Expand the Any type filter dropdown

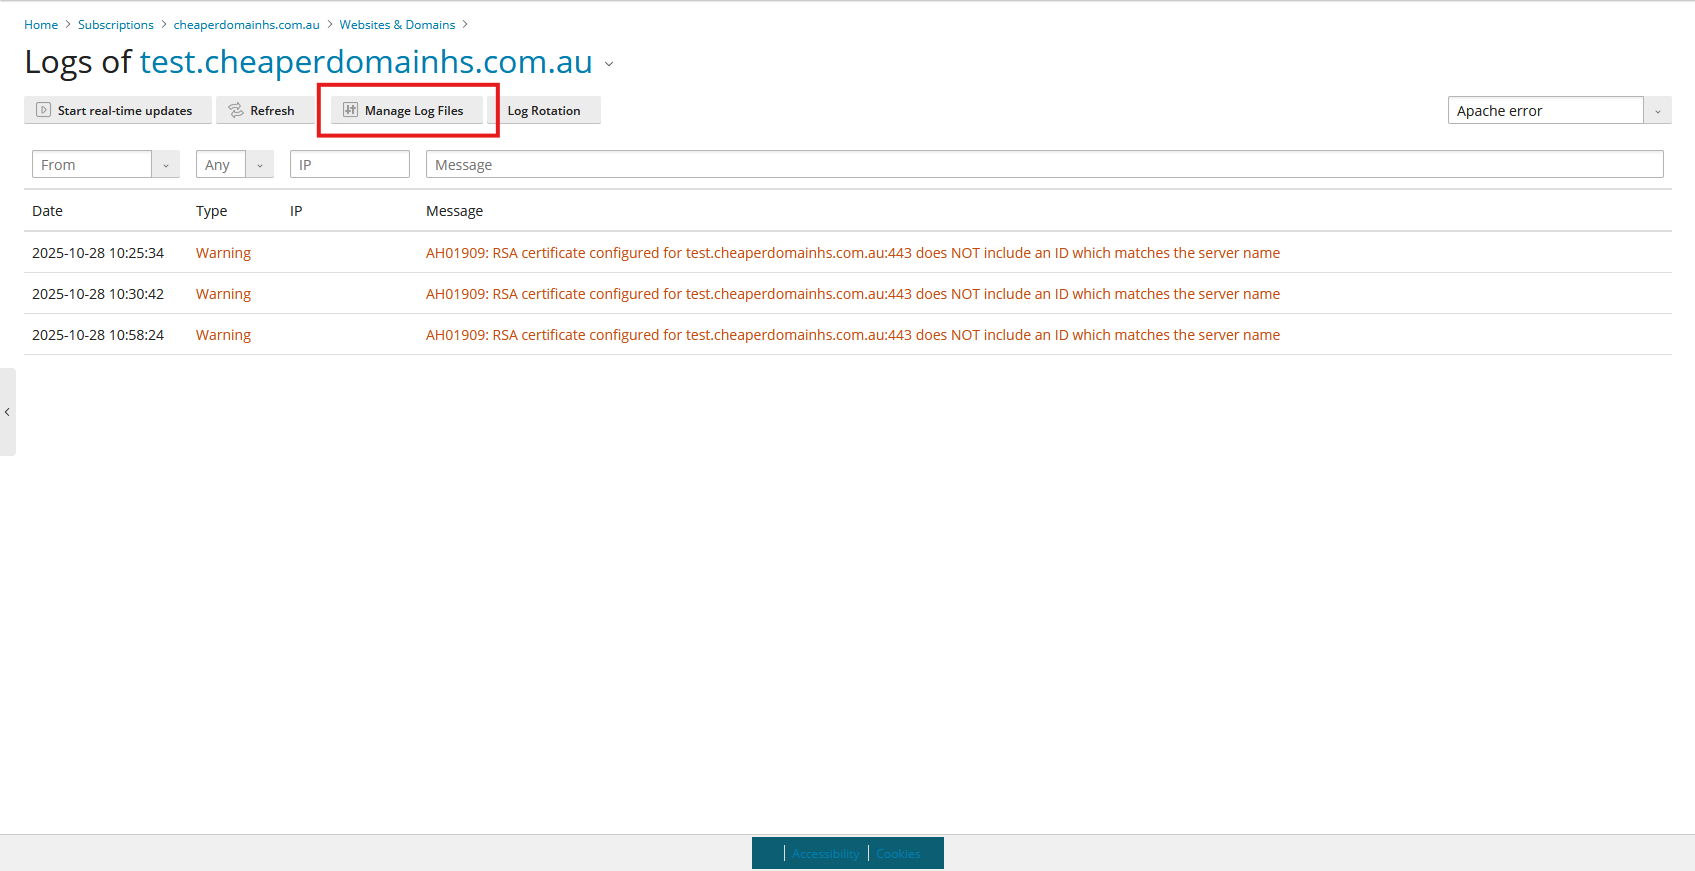[x=260, y=165]
